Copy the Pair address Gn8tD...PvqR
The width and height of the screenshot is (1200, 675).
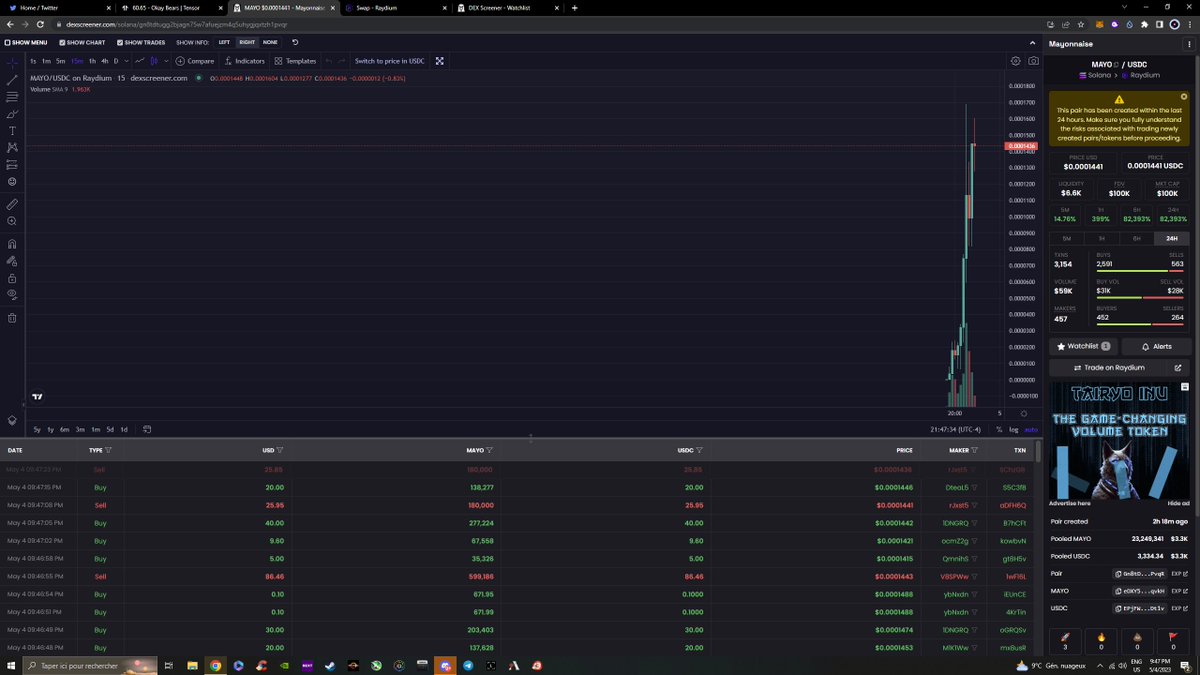click(1141, 574)
